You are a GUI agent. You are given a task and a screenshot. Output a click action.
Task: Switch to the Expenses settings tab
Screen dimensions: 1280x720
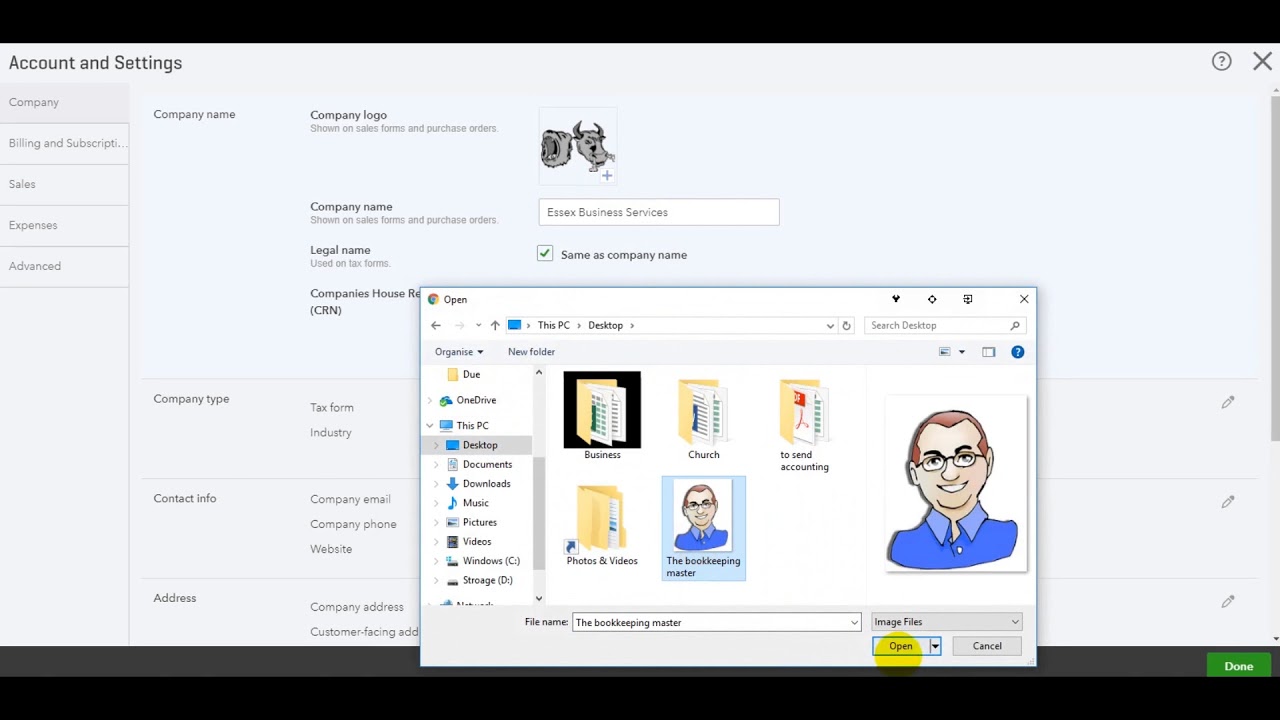click(64, 225)
